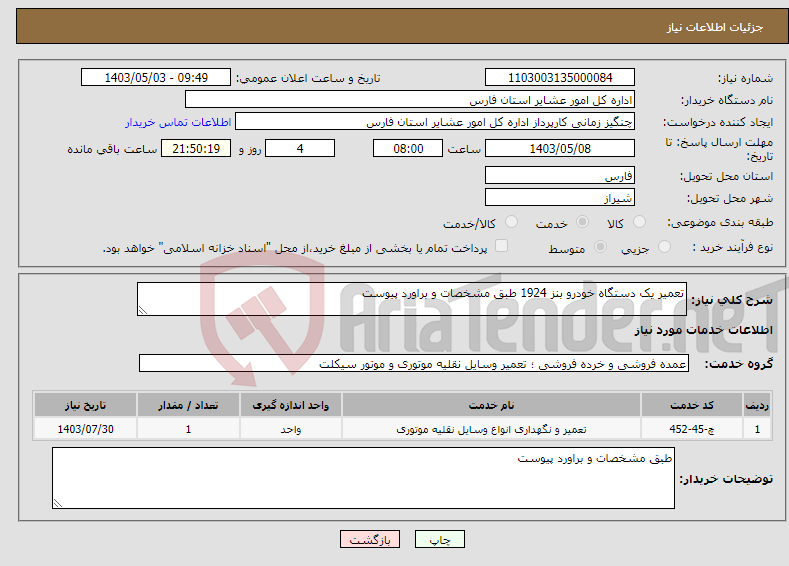789x566 pixels.
Task: Click resize grip of description text area
Action: tap(142, 310)
